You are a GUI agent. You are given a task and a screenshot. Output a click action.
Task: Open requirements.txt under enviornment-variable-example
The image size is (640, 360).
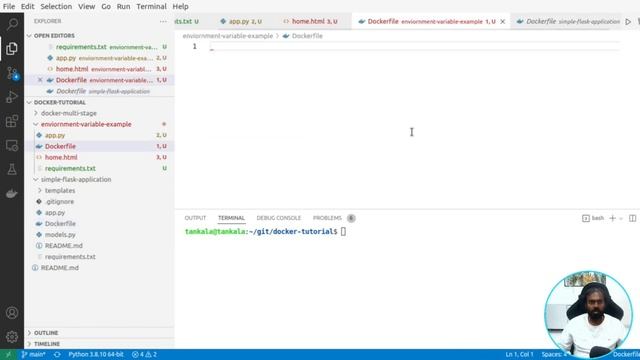pos(70,168)
